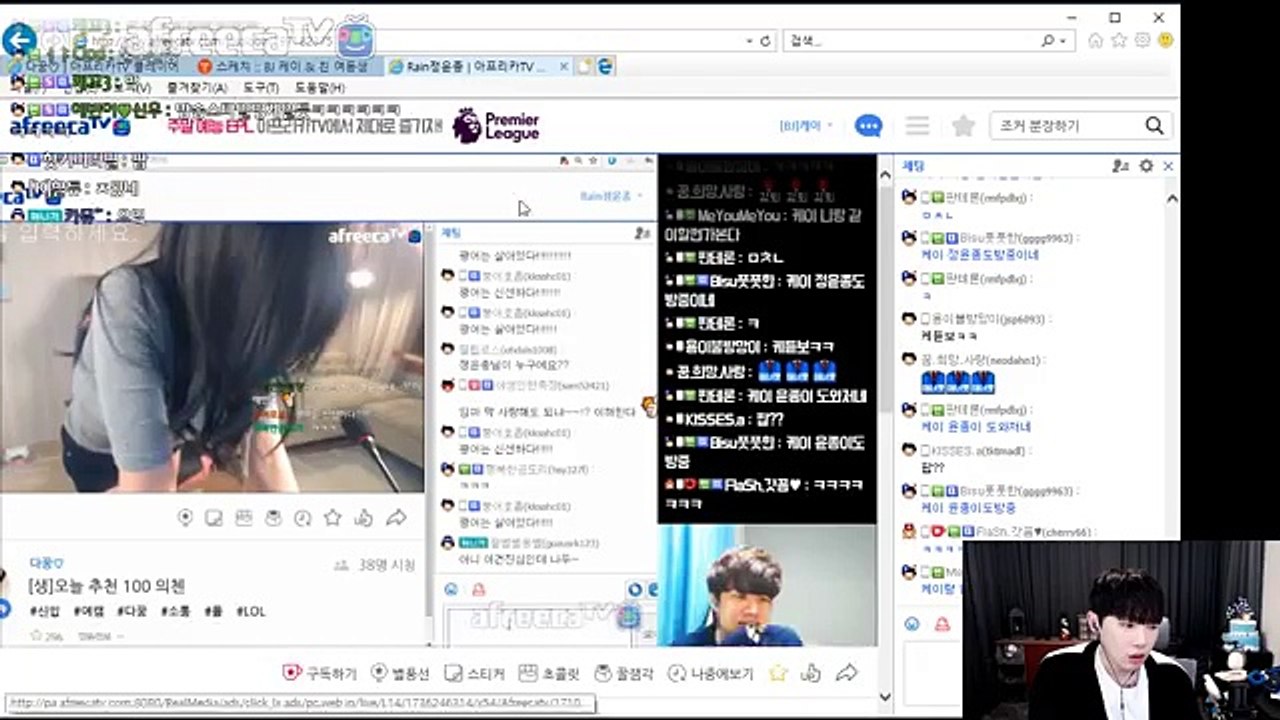Click the emoticon icon below the right chat

(911, 623)
